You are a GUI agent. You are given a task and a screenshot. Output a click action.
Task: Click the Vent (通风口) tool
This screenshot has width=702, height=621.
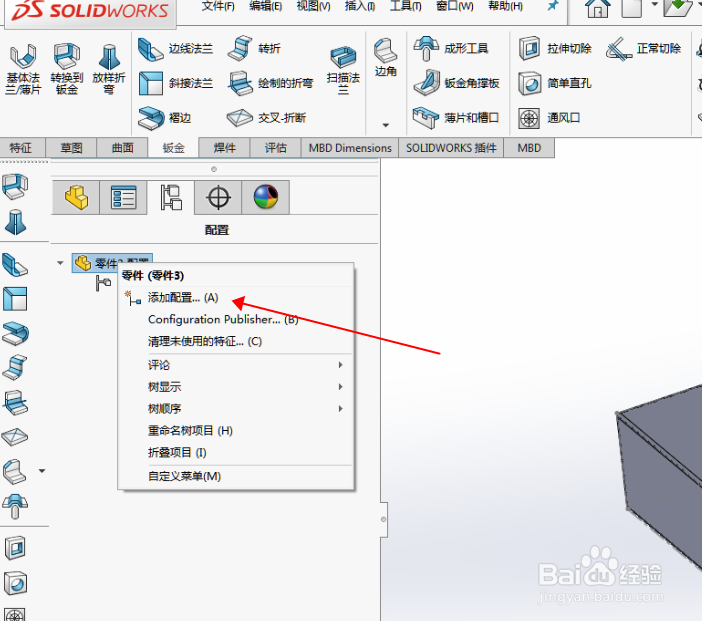(x=549, y=118)
